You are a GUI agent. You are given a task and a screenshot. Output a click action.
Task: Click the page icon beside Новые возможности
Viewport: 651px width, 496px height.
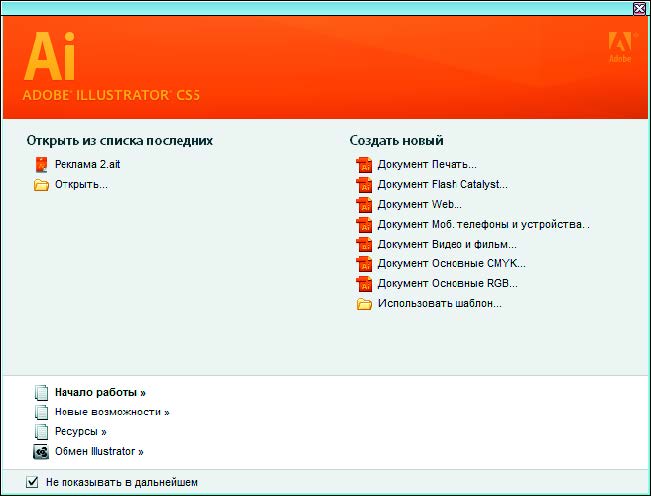42,412
